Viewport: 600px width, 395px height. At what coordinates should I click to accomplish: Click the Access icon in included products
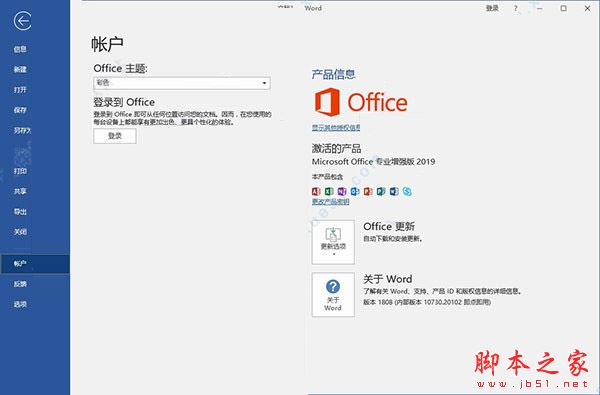pyautogui.click(x=316, y=191)
